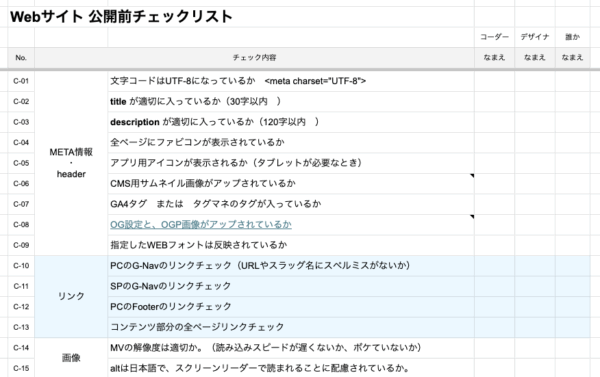Select row number cell C-15
Viewport: 600px width, 377px height.
21,368
